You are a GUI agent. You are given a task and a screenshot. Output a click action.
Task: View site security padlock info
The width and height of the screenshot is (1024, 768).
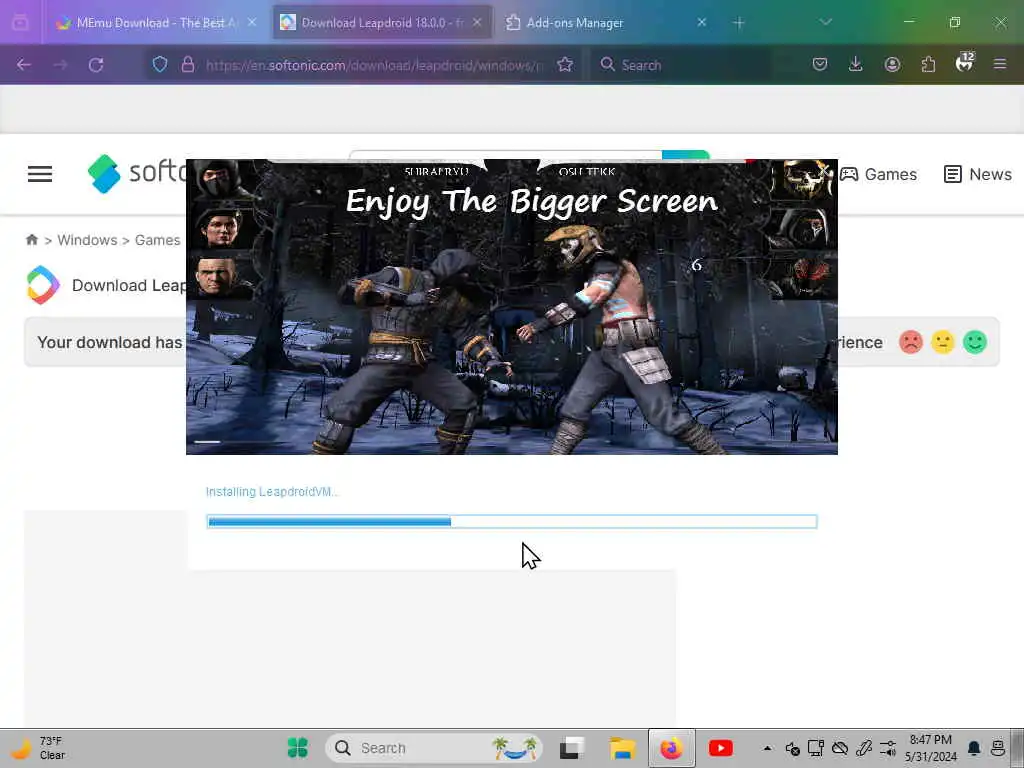[x=188, y=65]
